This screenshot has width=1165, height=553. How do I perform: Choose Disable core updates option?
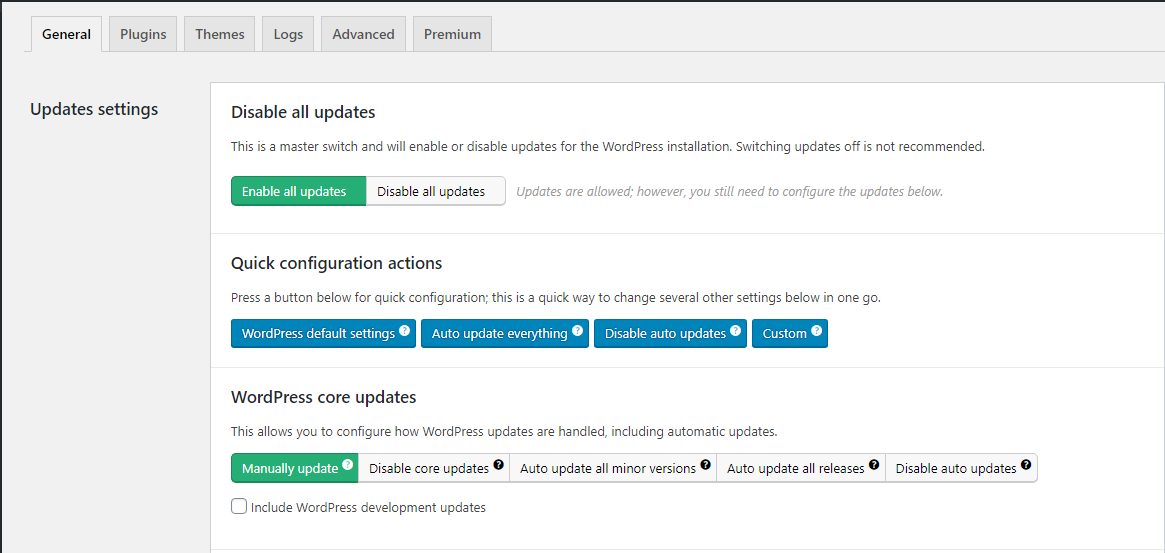pyautogui.click(x=434, y=468)
